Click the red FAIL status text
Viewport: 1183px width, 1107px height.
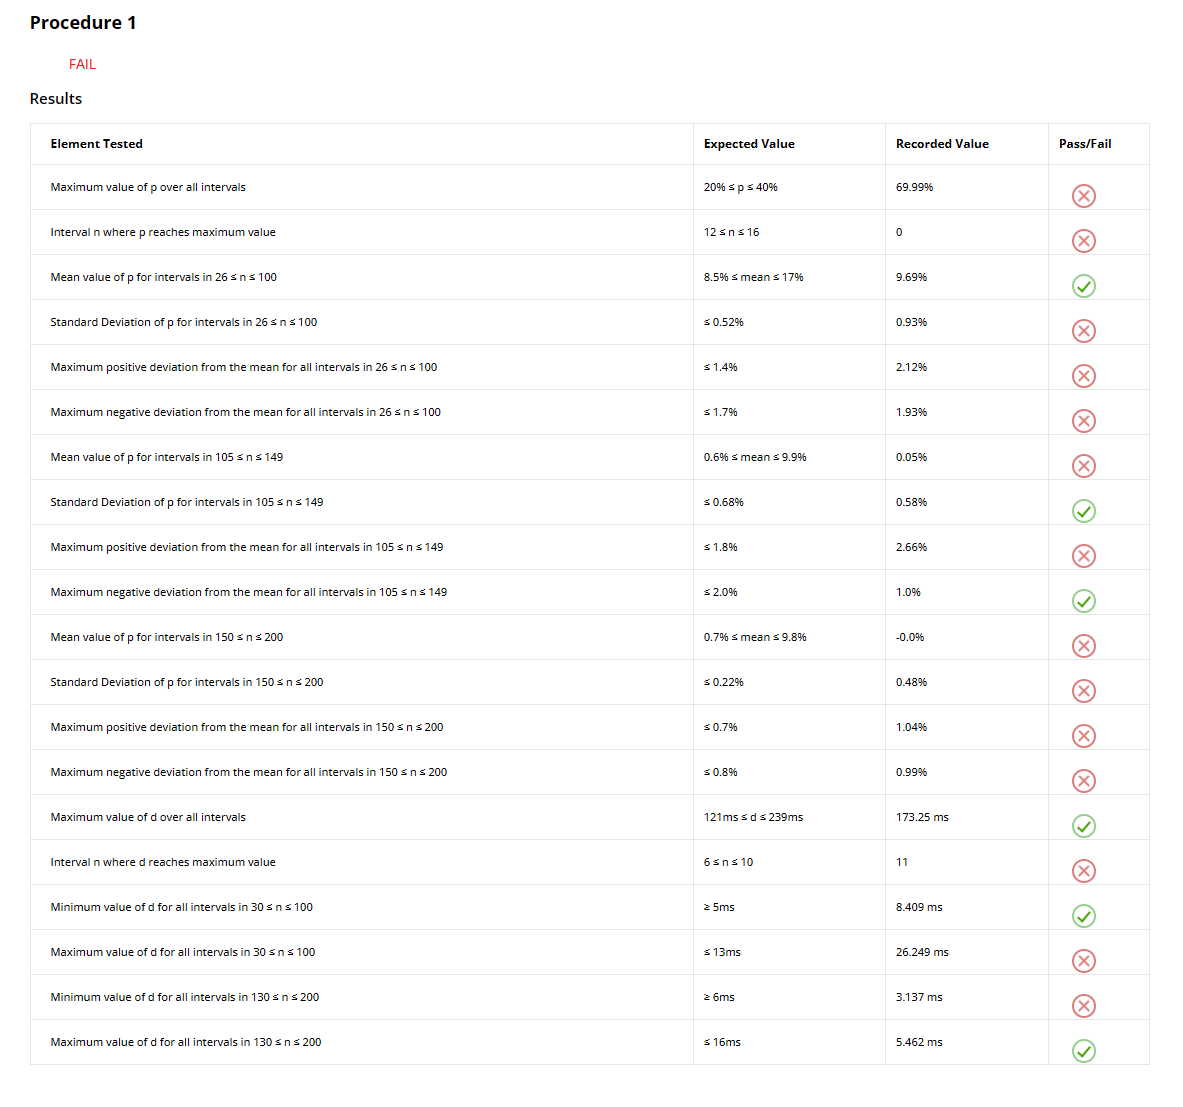click(x=82, y=64)
